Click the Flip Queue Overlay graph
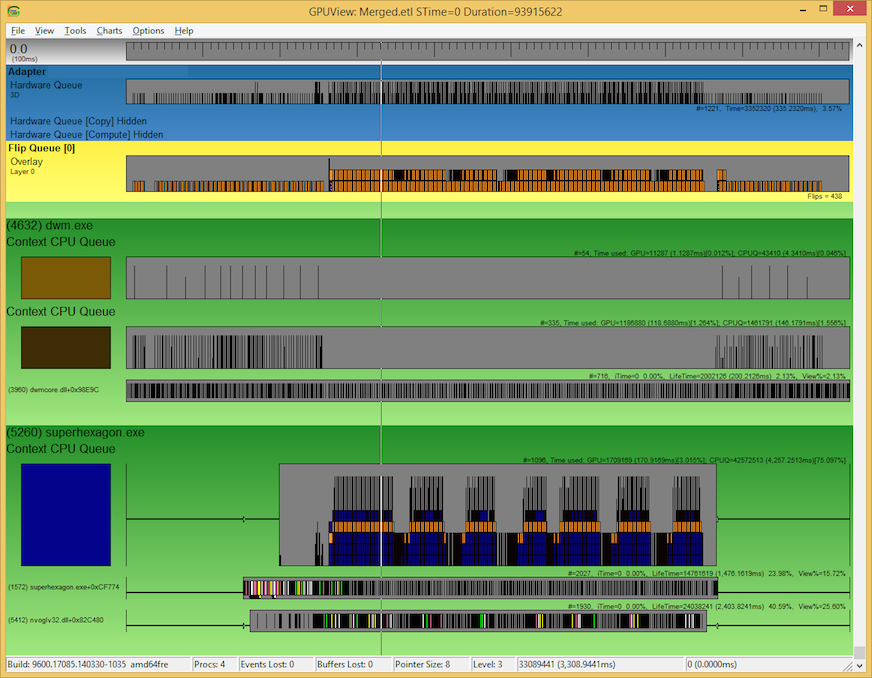 [488, 174]
